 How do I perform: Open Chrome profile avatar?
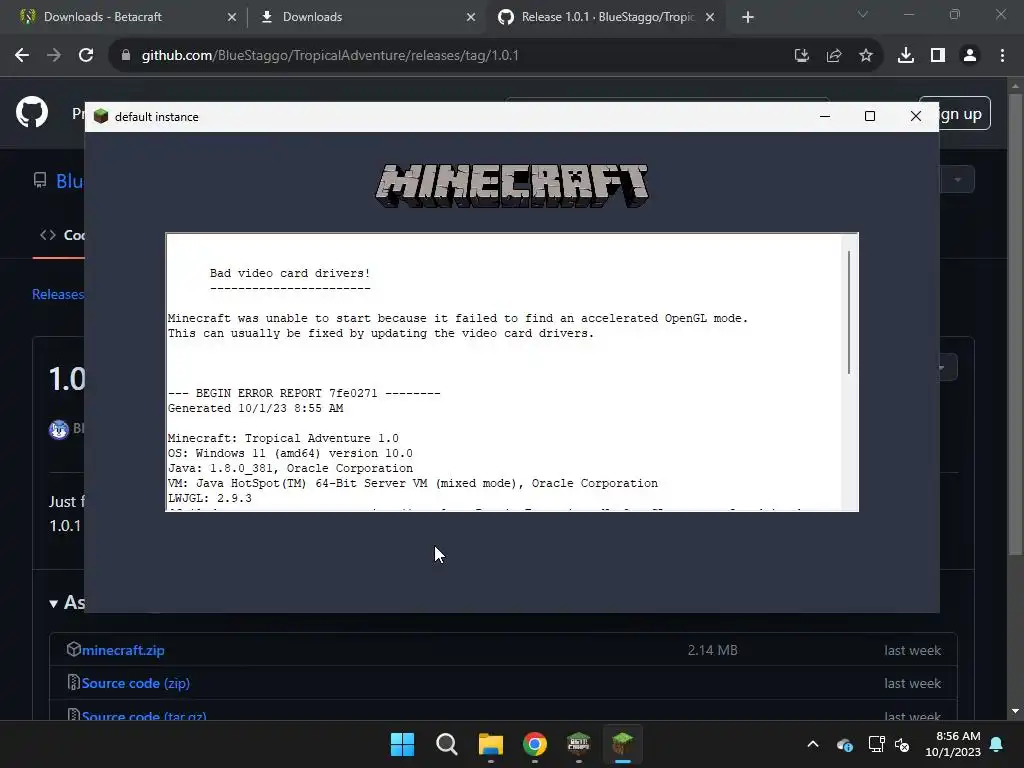coord(970,56)
